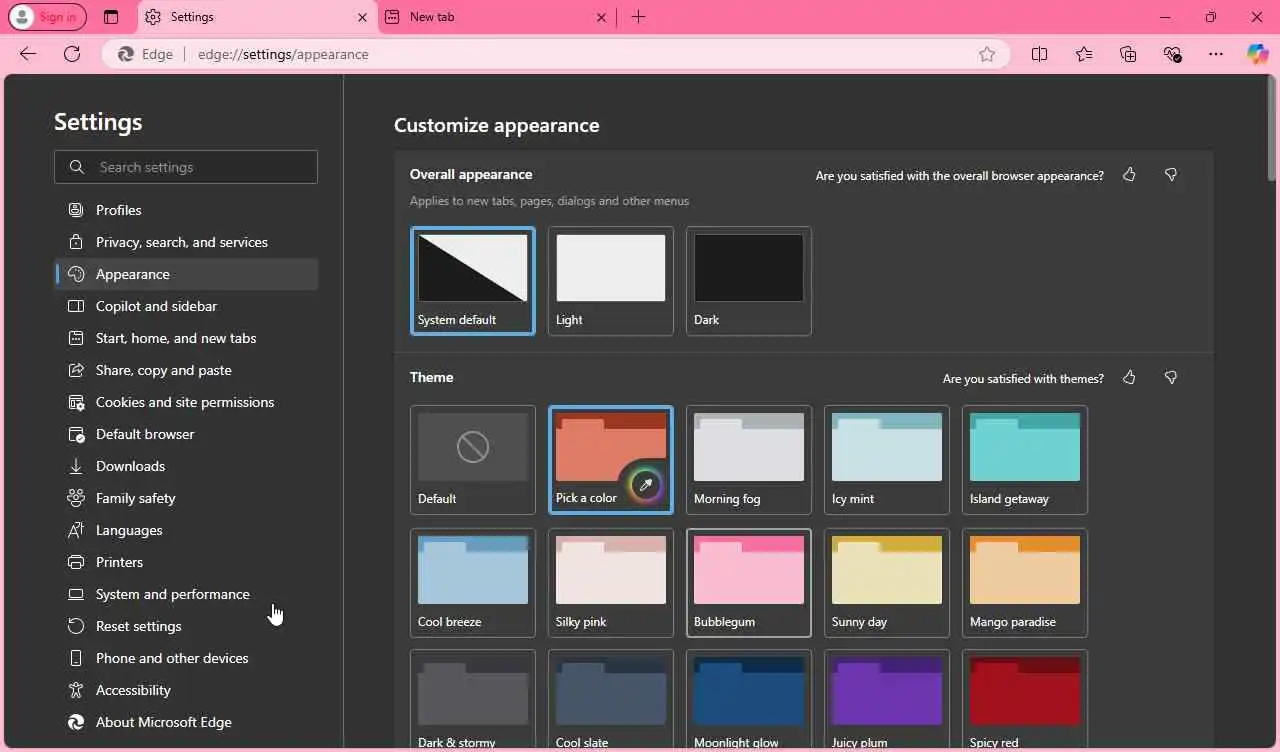Give thumbs up for themes
This screenshot has height=752, width=1280.
[x=1129, y=378]
